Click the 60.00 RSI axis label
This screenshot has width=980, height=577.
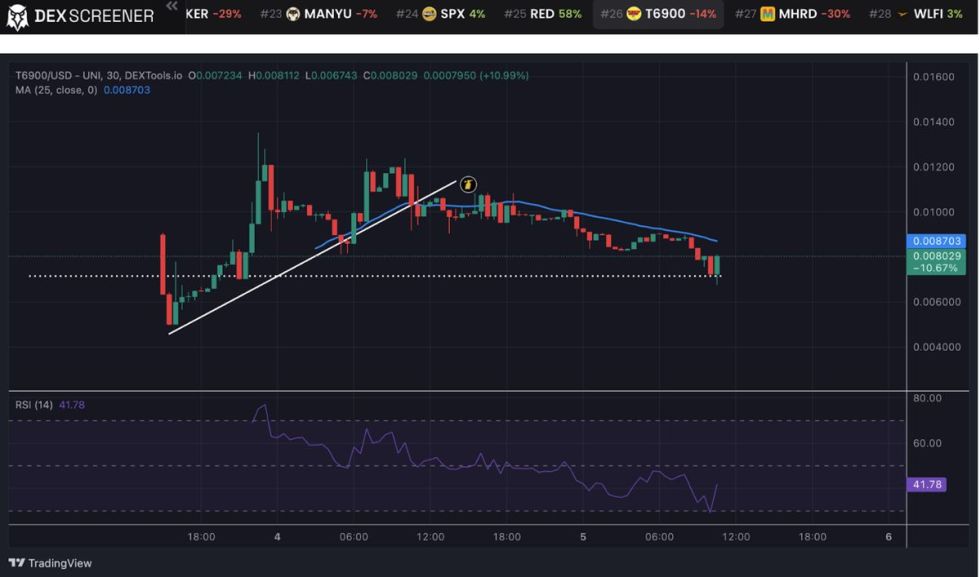tap(927, 443)
